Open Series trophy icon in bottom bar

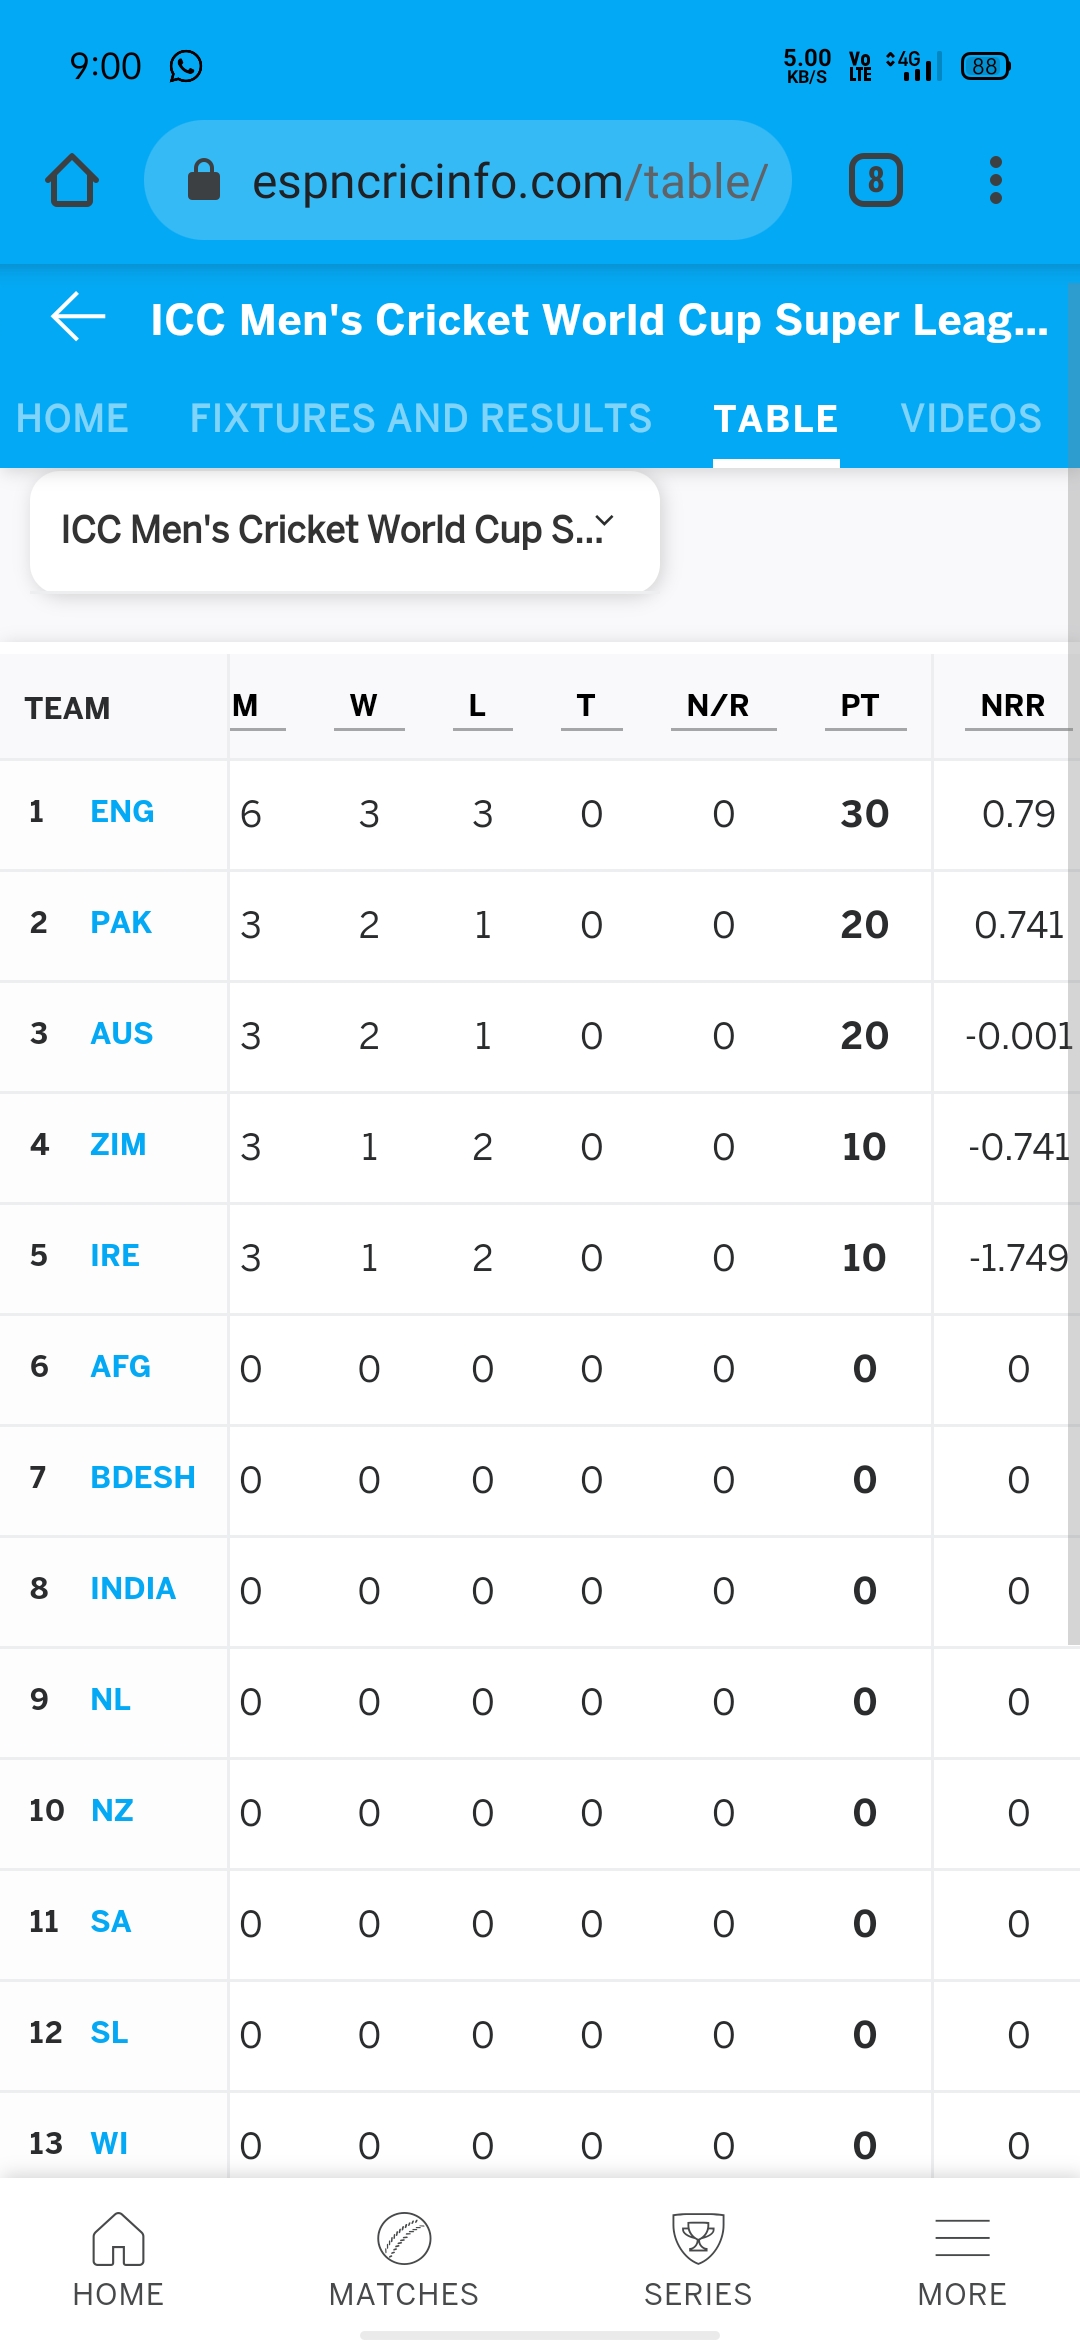(698, 2258)
